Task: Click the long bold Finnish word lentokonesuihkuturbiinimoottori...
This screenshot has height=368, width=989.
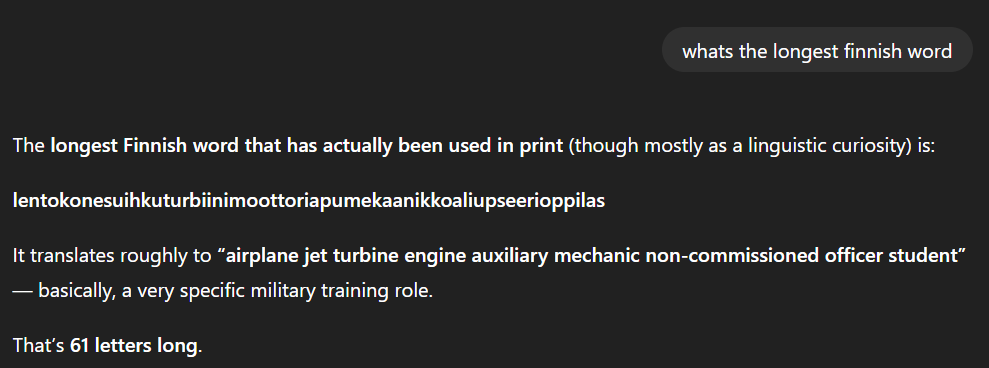Action: click(309, 201)
